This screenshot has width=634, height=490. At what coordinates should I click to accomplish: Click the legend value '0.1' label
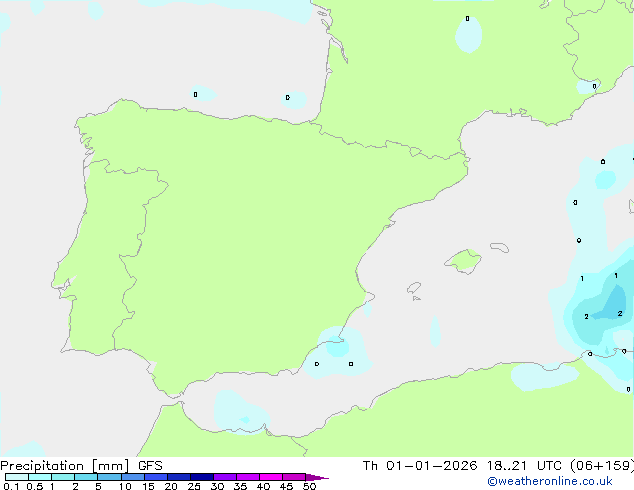11,486
